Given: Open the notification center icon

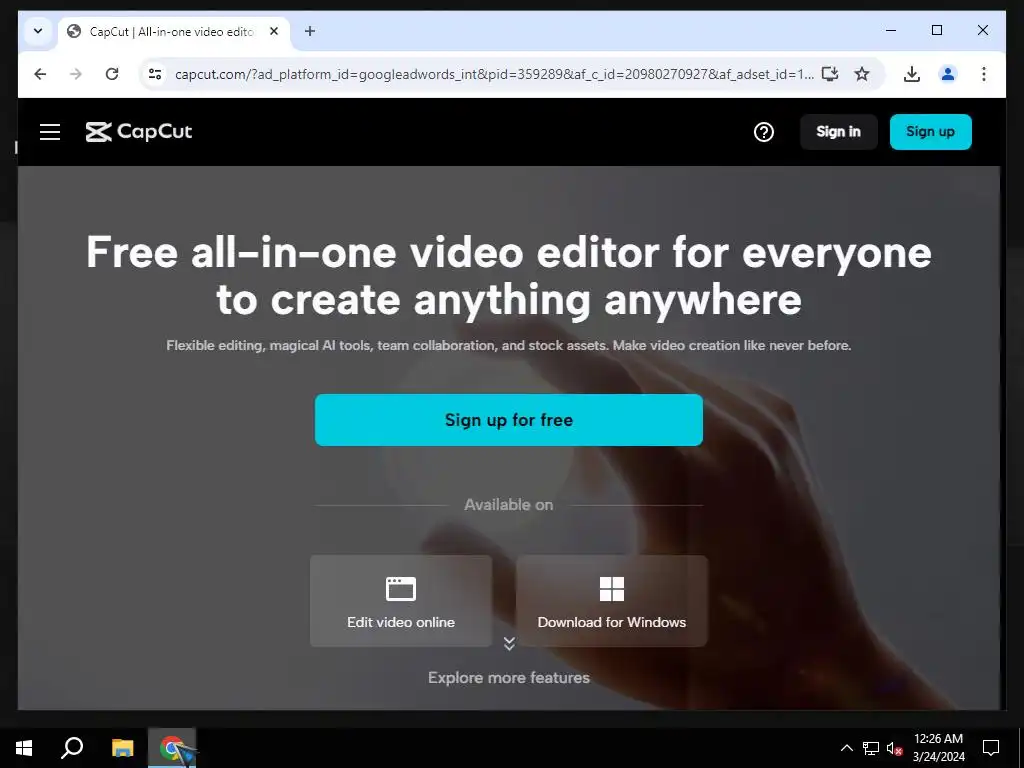Looking at the screenshot, I should (x=991, y=748).
